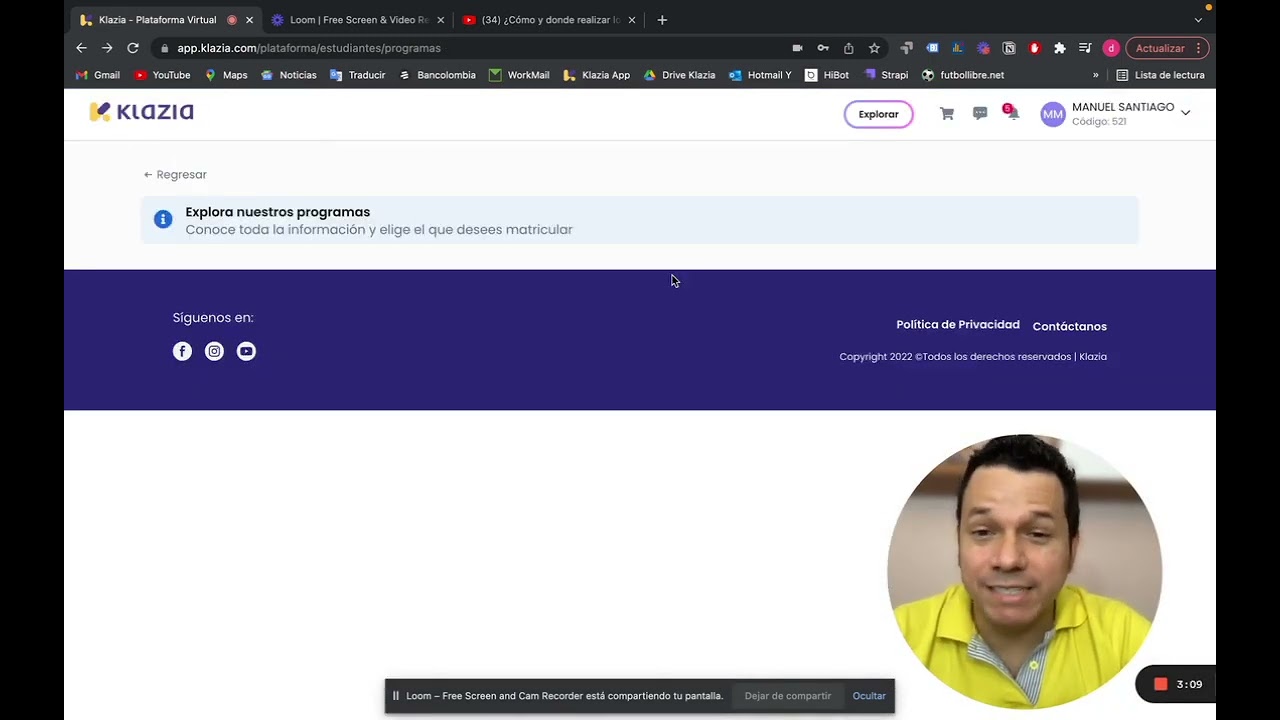Focus the browser address bar
This screenshot has width=1280, height=720.
pos(480,48)
